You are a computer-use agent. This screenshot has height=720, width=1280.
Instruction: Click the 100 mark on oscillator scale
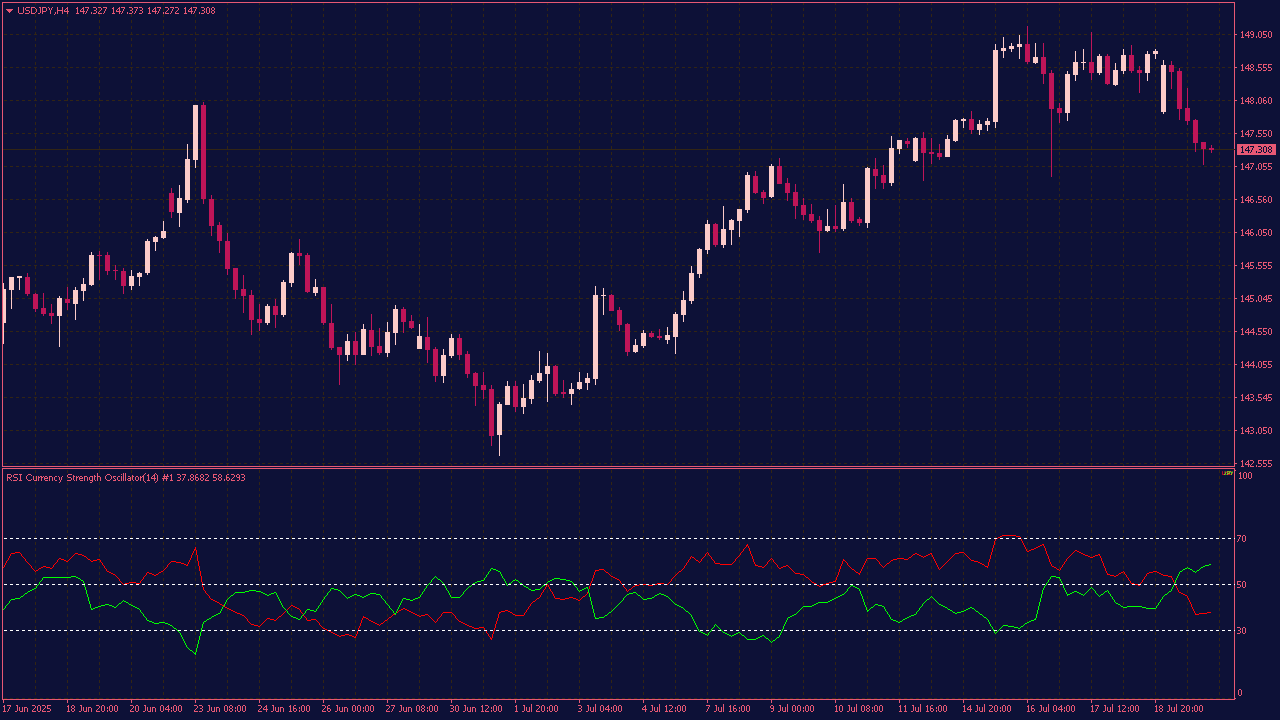click(x=1244, y=476)
